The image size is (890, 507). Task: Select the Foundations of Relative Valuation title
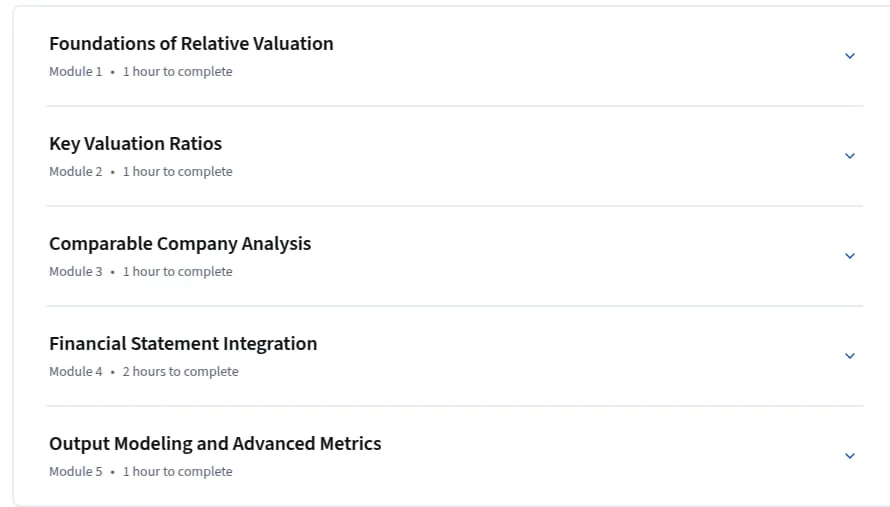coord(191,44)
